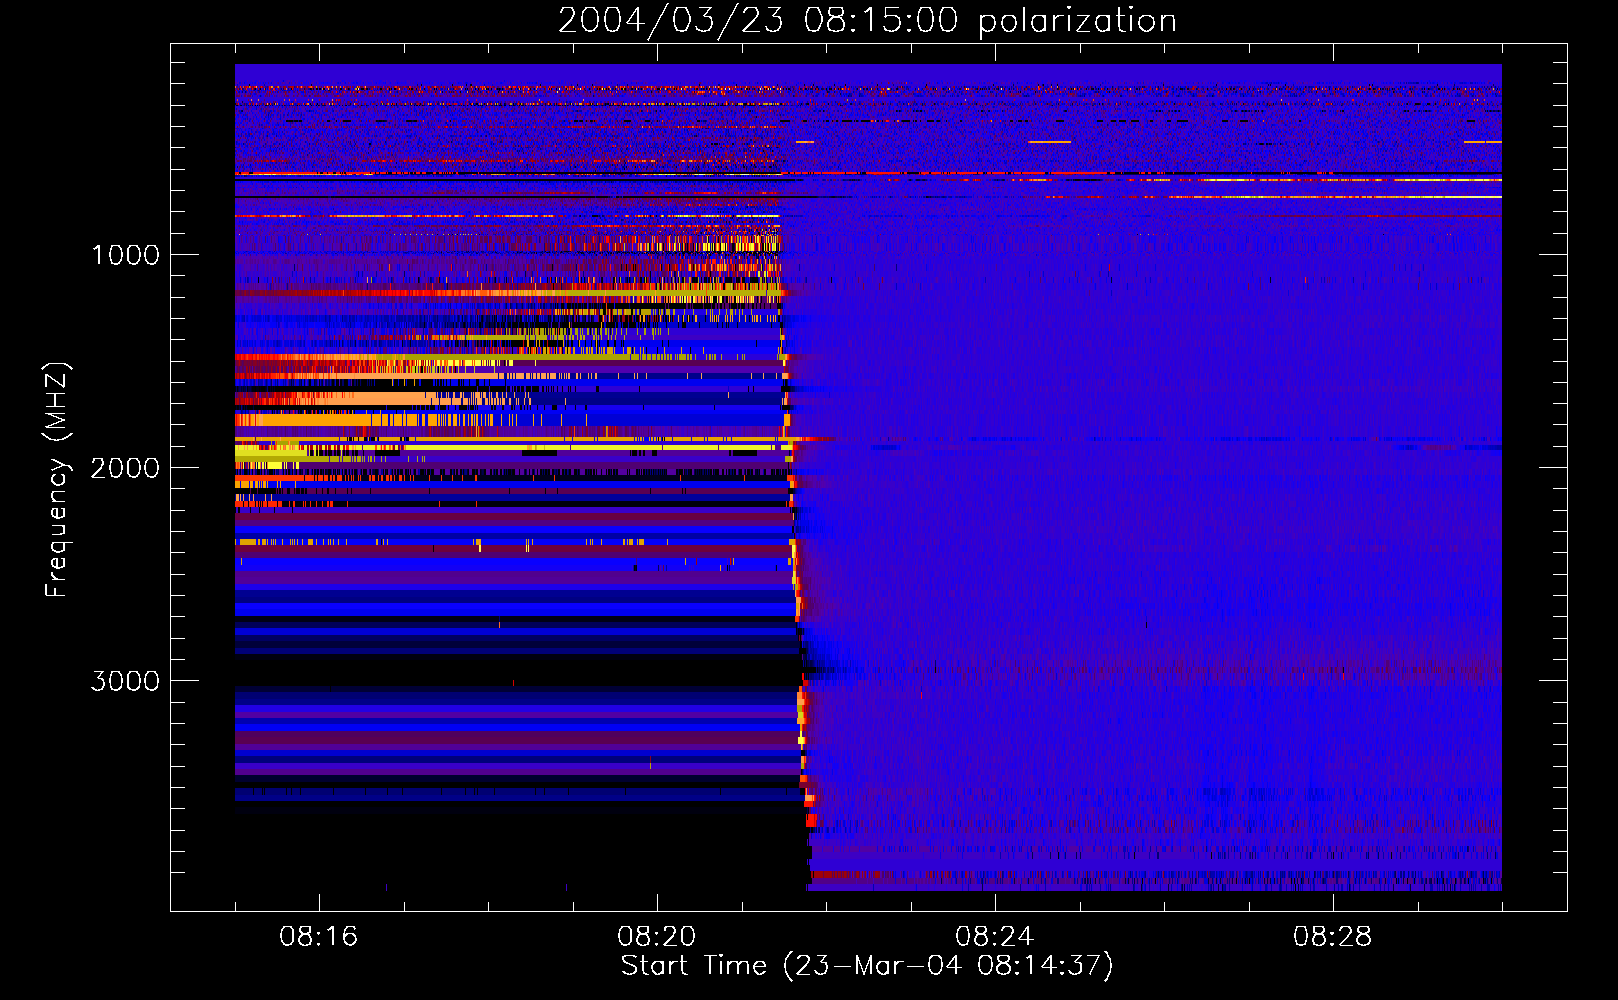Select the 1000 frequency axis label
The height and width of the screenshot is (1000, 1618).
[x=125, y=255]
